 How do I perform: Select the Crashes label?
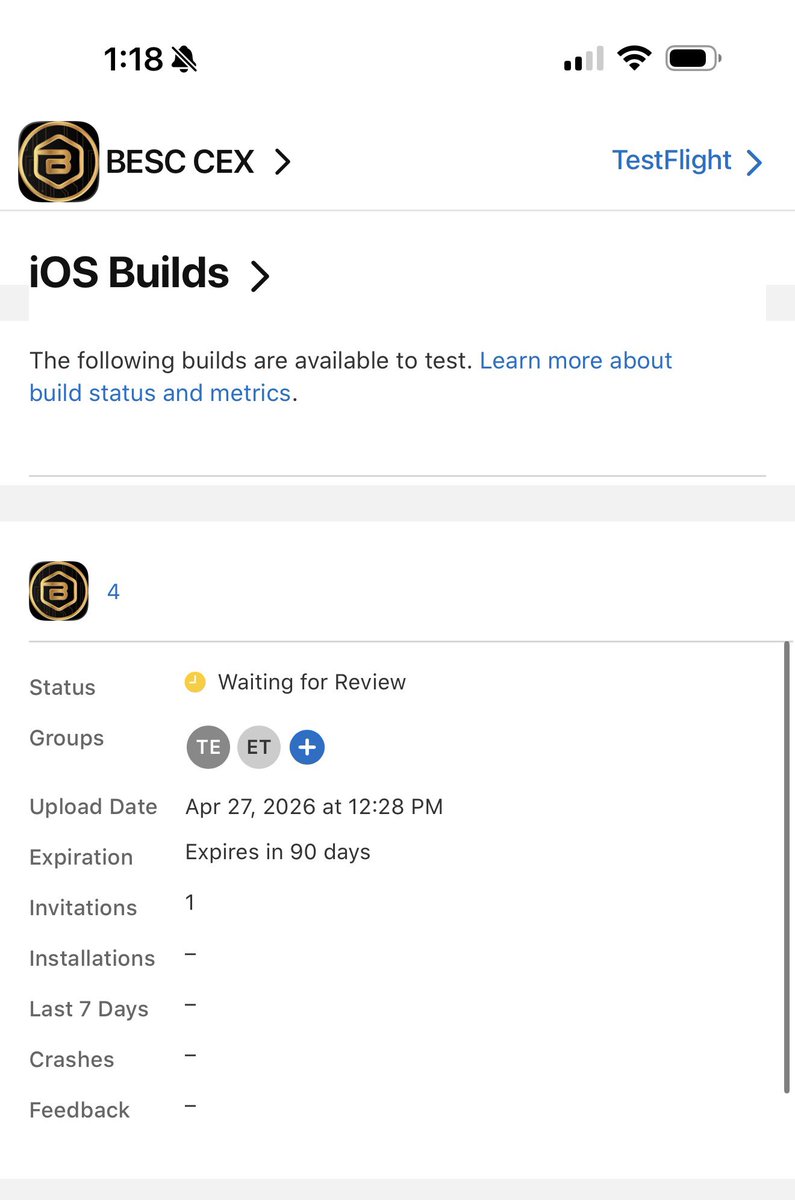pyautogui.click(x=72, y=1059)
